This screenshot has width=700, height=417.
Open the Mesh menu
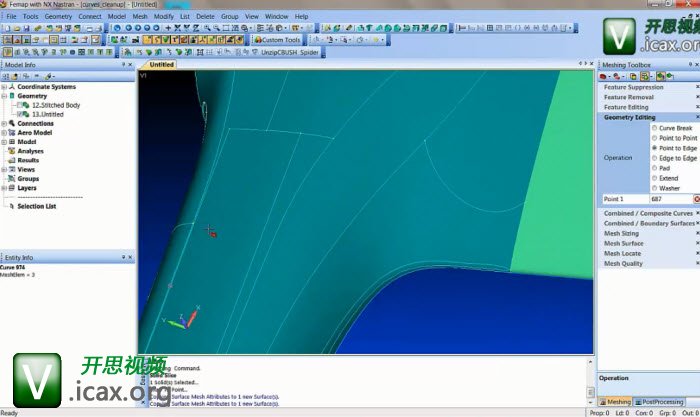pos(140,17)
